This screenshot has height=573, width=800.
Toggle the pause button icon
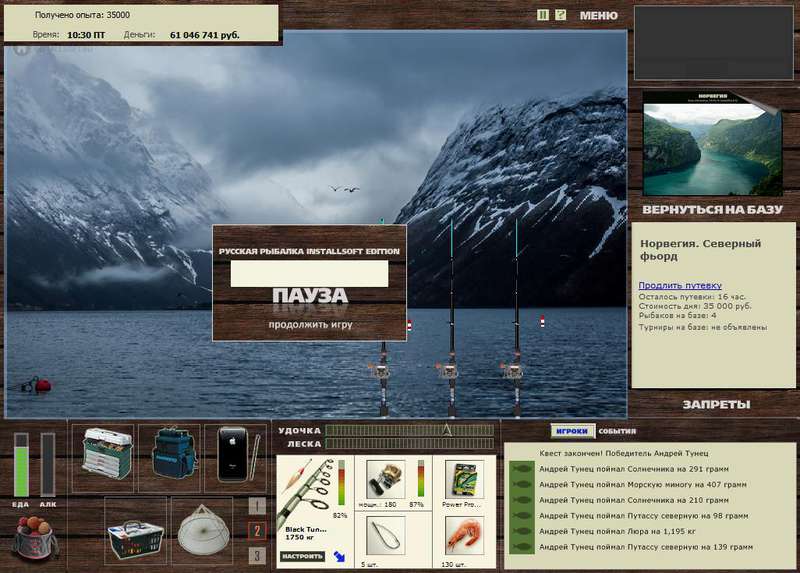point(543,15)
